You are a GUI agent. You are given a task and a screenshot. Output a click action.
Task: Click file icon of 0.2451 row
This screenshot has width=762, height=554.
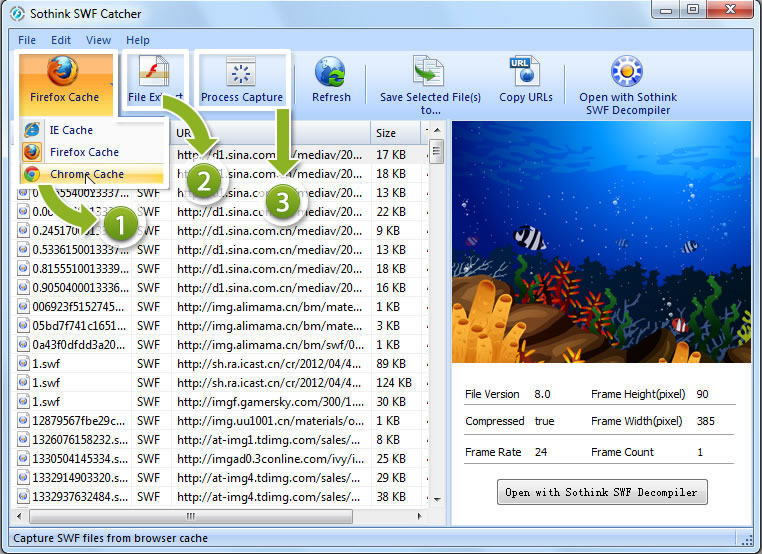23,230
